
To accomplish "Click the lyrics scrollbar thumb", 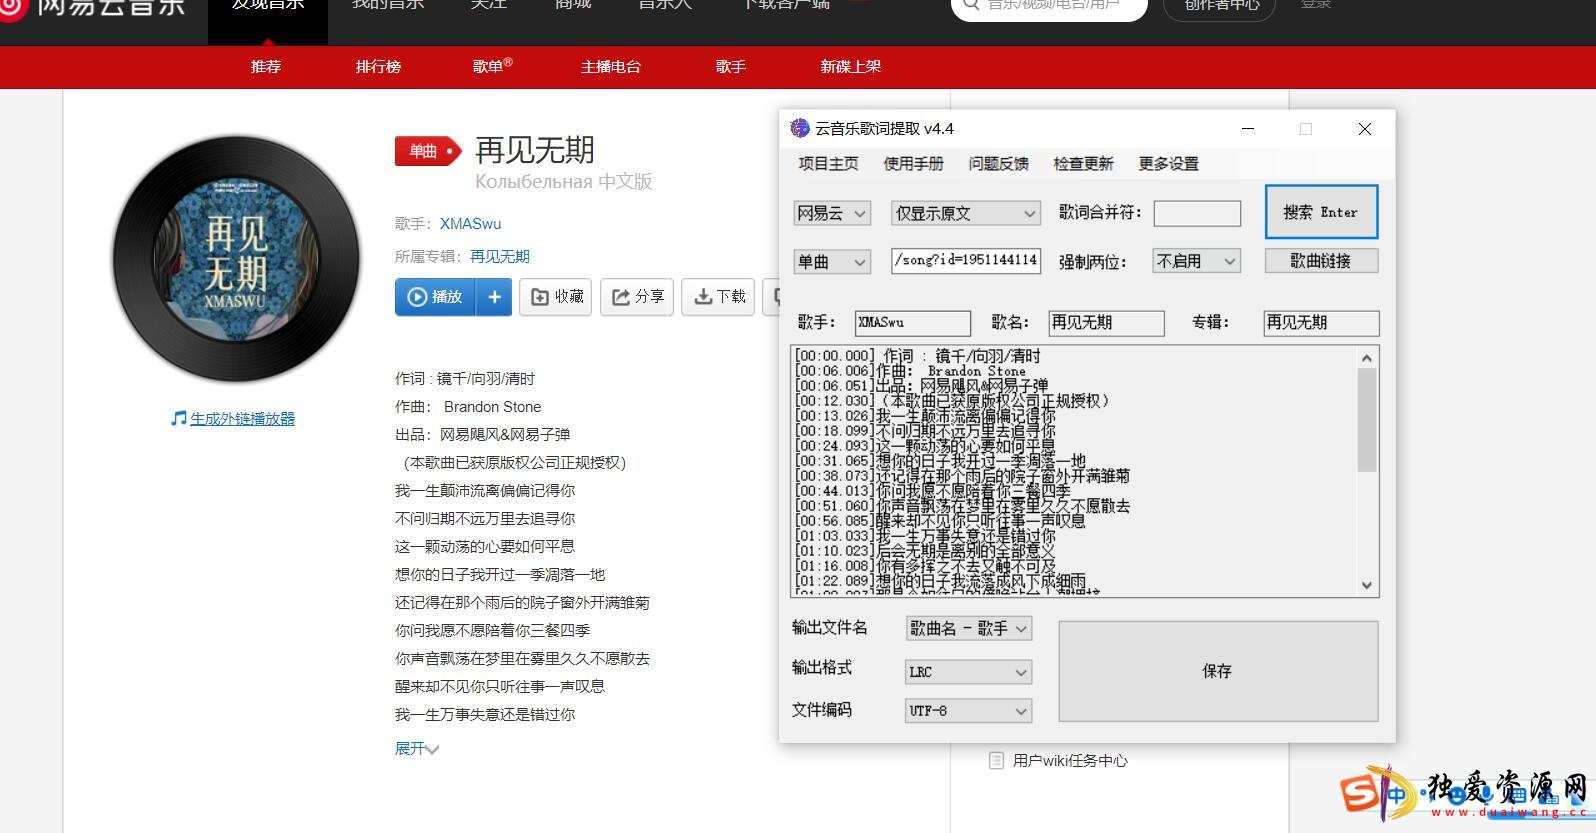I will point(1367,420).
